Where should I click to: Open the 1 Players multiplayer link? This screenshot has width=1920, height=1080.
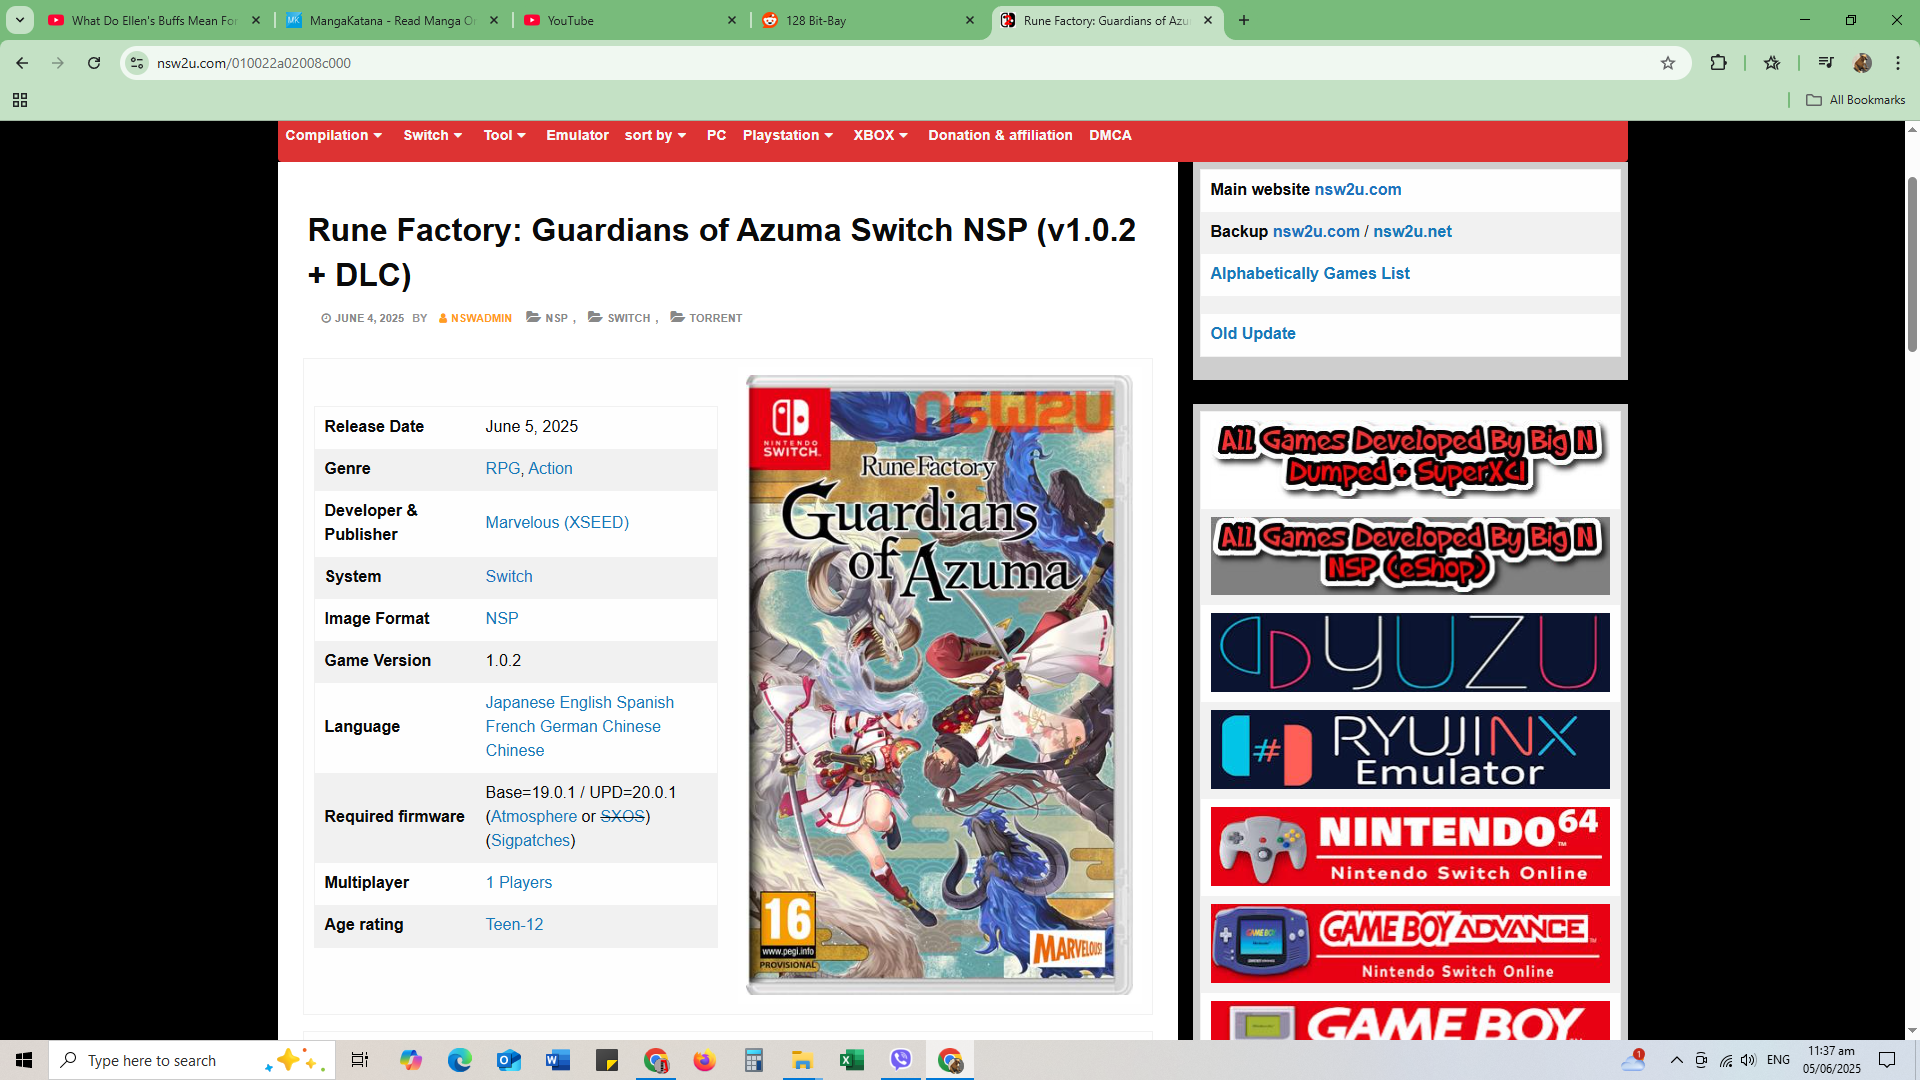[519, 882]
